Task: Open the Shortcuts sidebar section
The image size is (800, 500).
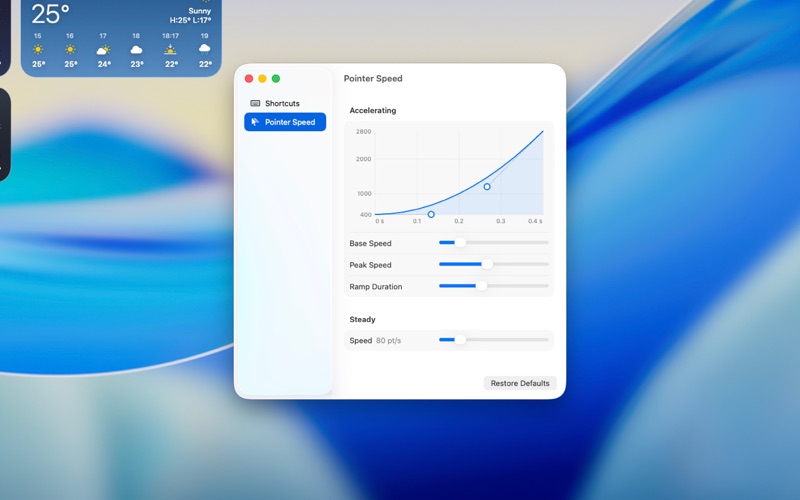Action: (285, 103)
